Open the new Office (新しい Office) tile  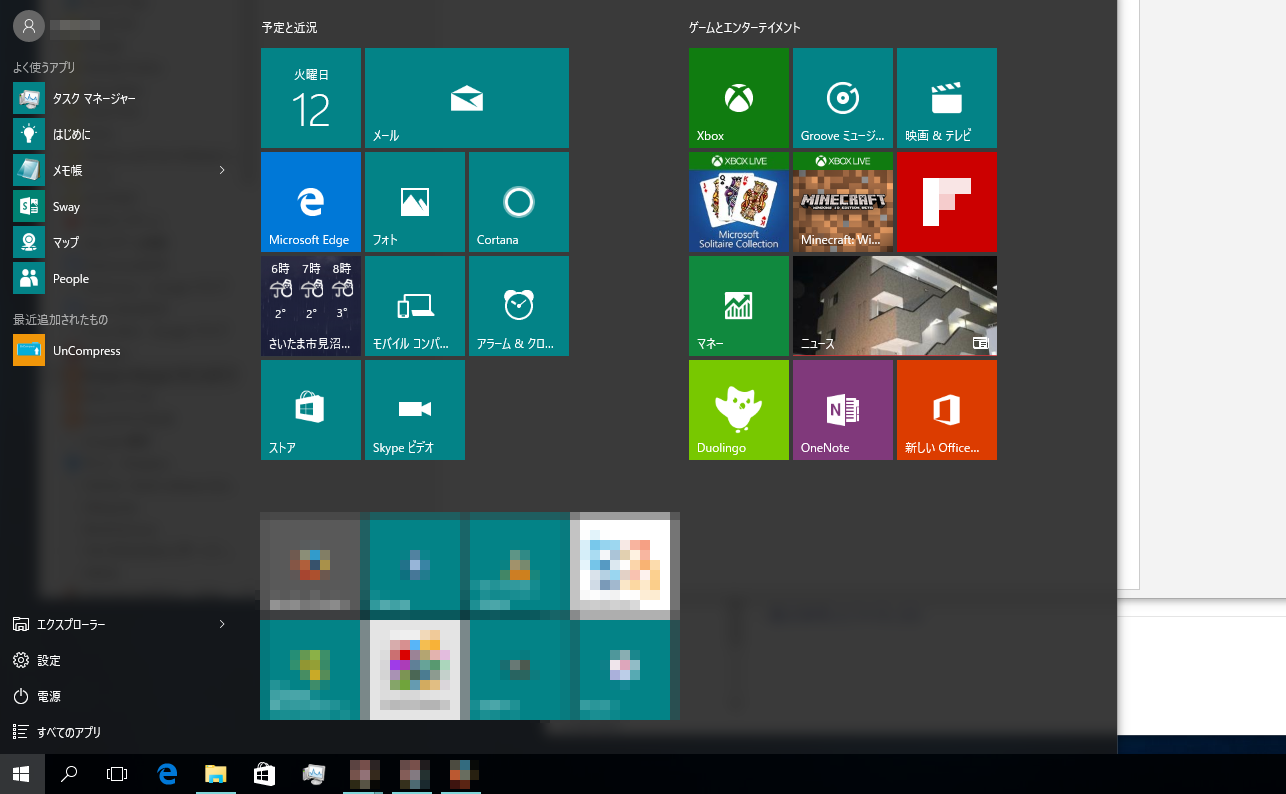(x=947, y=410)
